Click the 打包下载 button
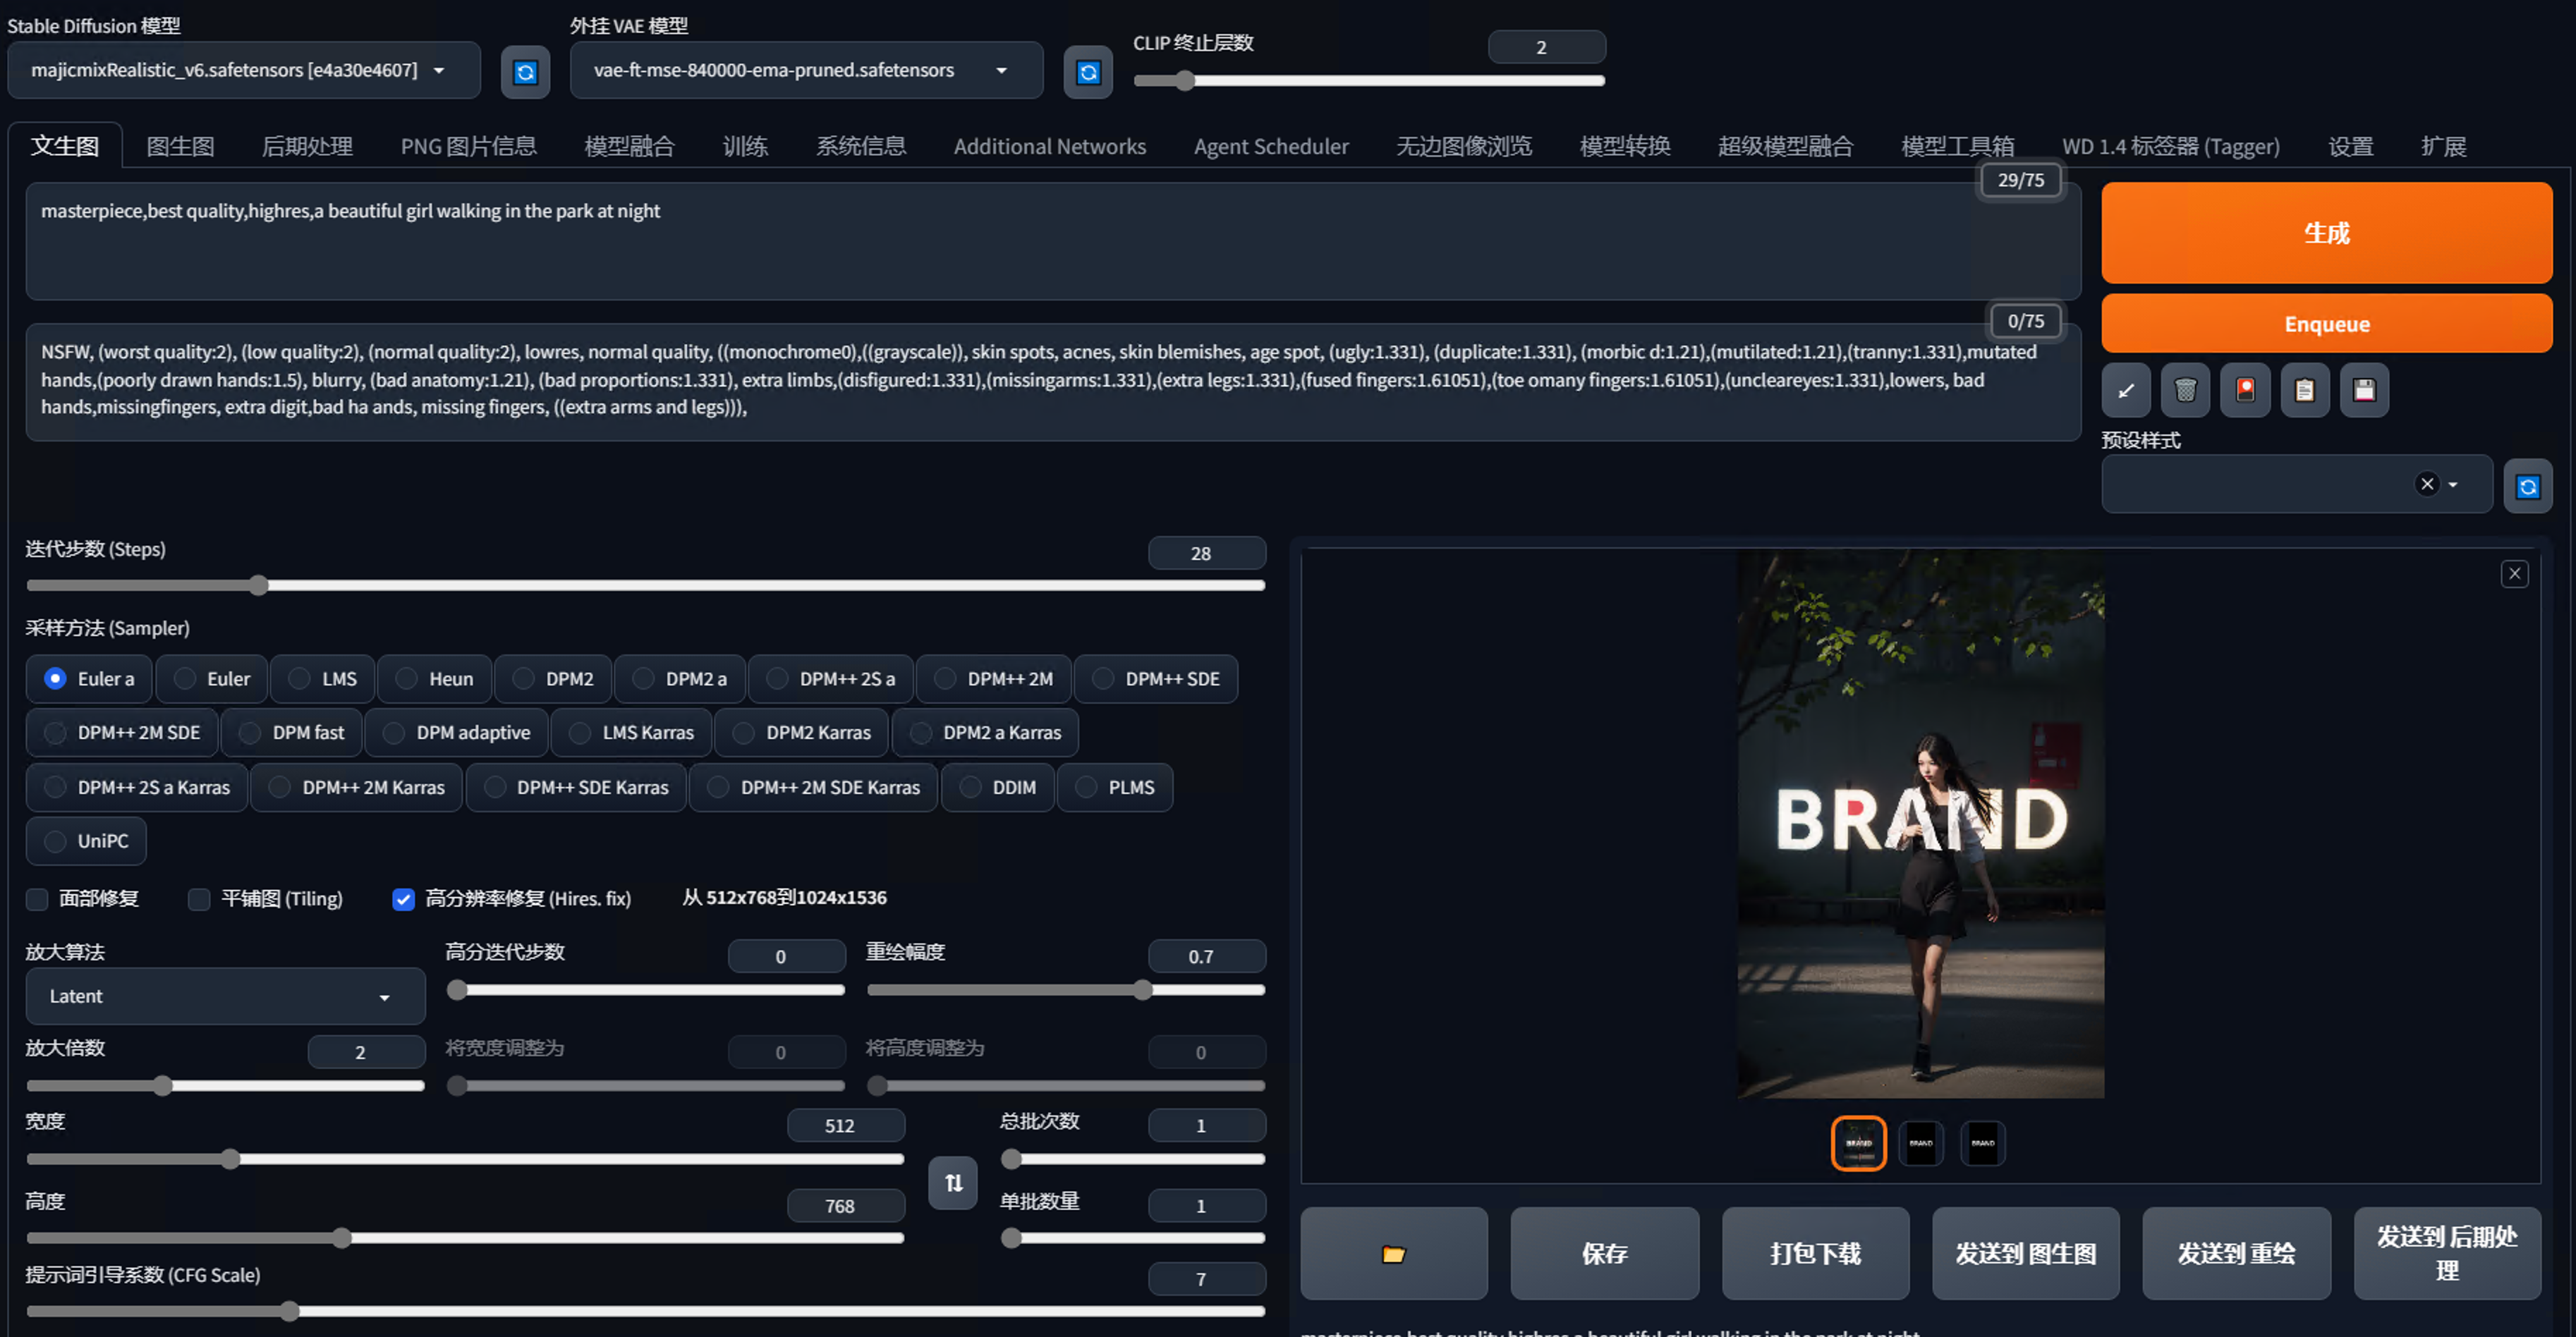The image size is (2576, 1337). (x=1816, y=1253)
